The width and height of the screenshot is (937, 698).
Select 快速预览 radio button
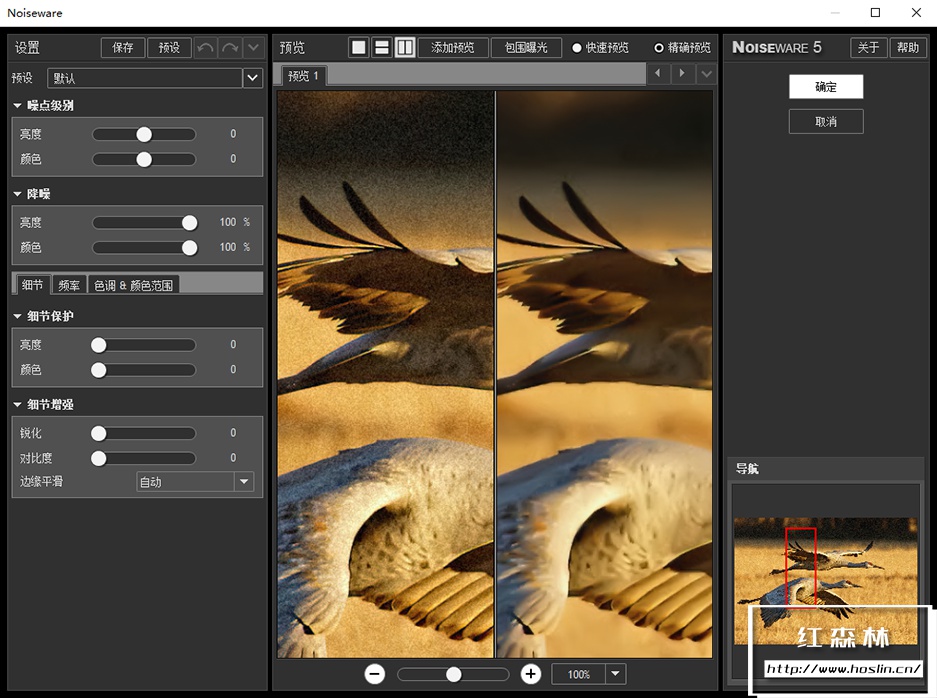pos(577,48)
